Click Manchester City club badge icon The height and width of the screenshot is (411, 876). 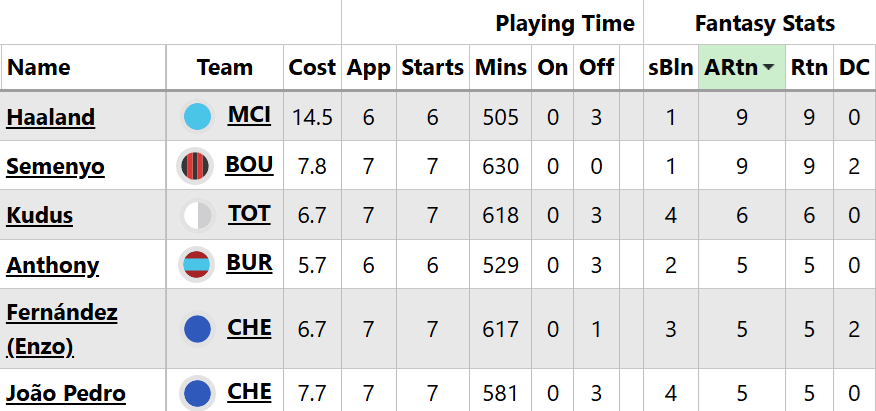(x=197, y=117)
